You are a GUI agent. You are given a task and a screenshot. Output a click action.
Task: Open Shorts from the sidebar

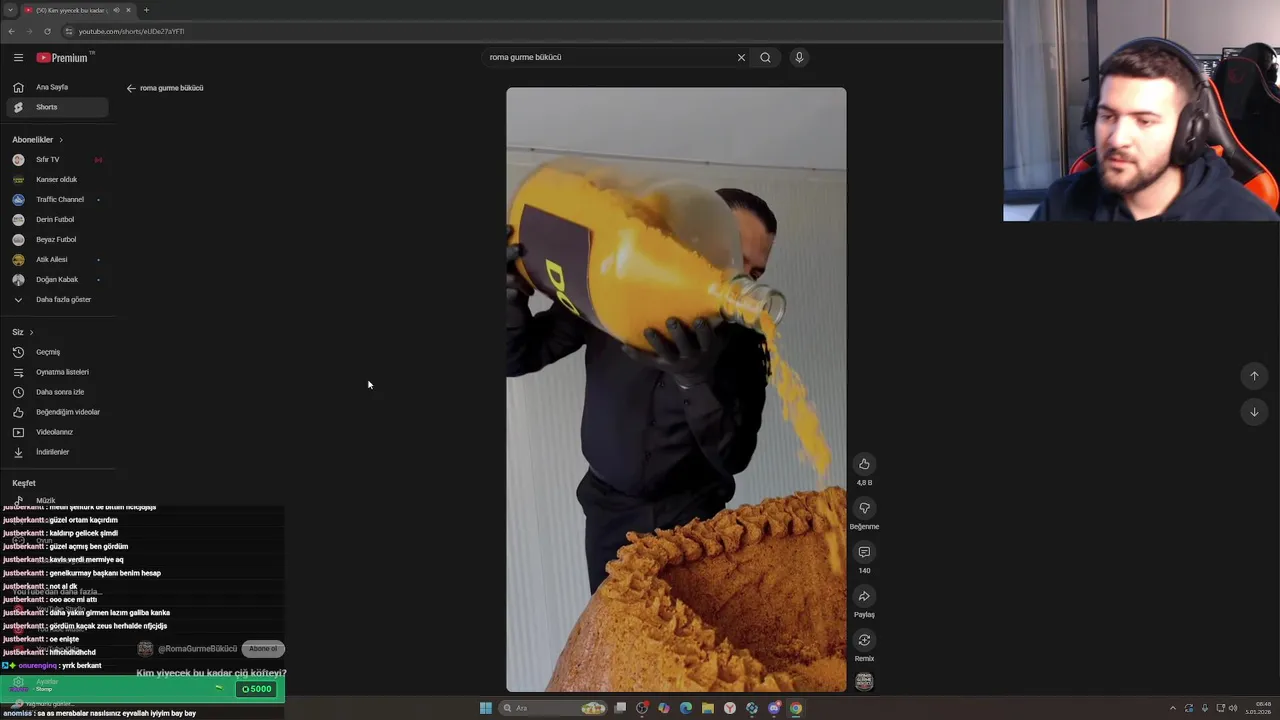pyautogui.click(x=56, y=107)
